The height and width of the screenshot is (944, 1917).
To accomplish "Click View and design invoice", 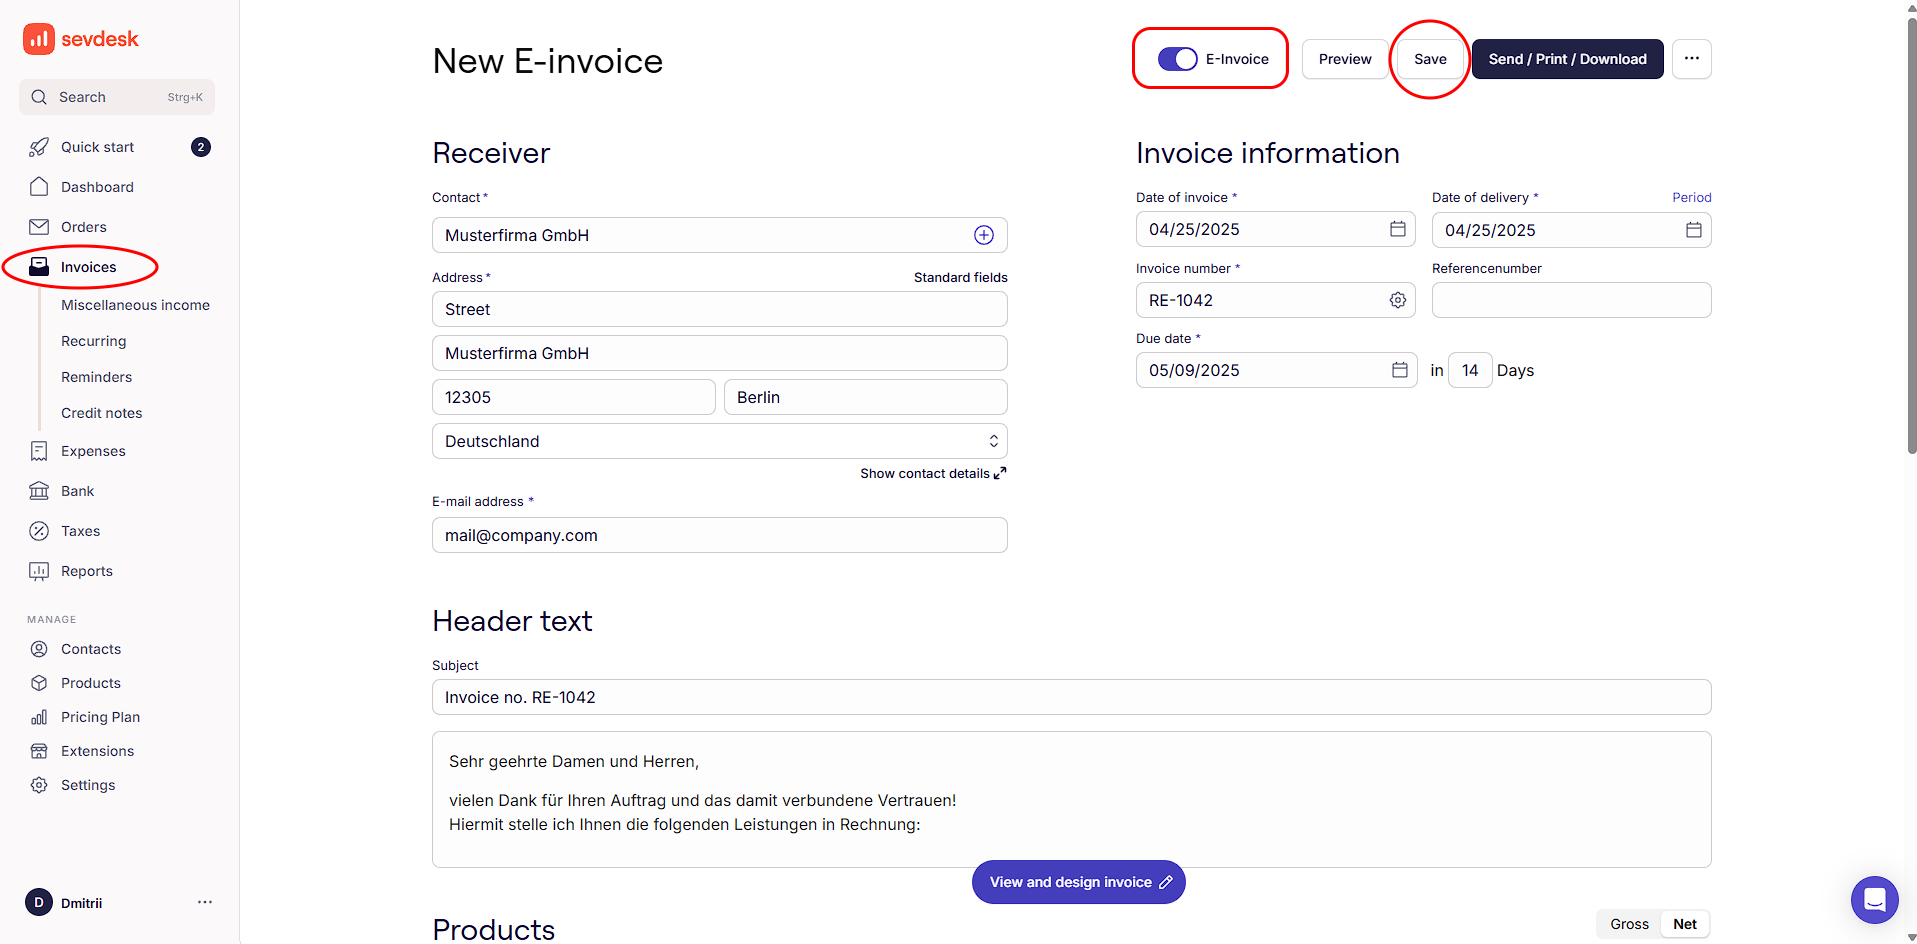I will (x=1078, y=882).
